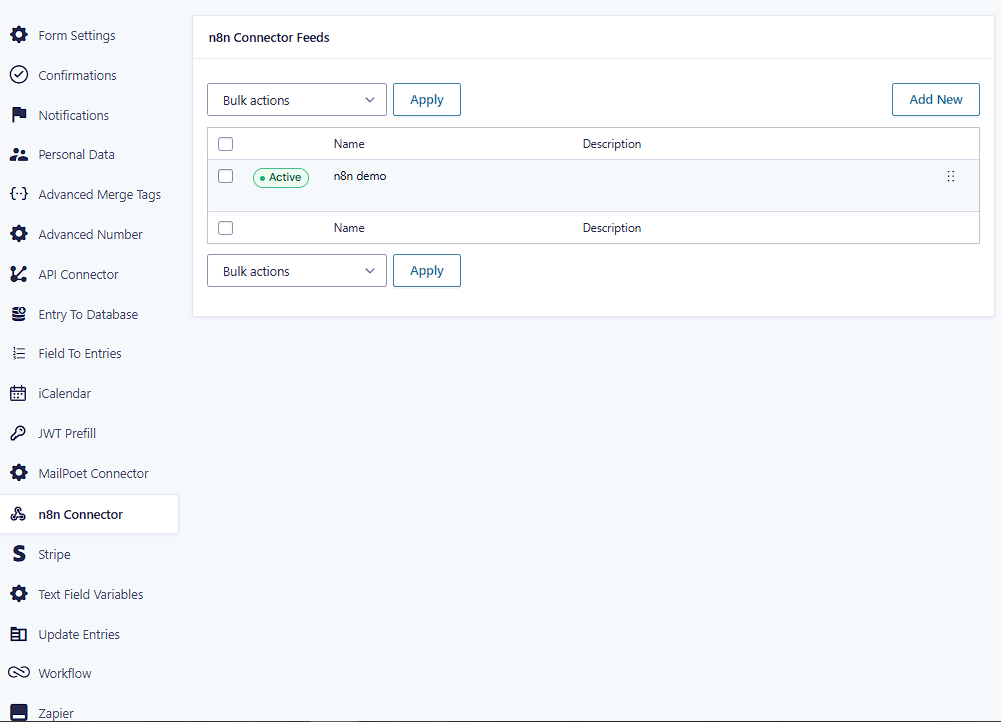Switch to Form Settings
The image size is (1001, 722).
pos(75,35)
